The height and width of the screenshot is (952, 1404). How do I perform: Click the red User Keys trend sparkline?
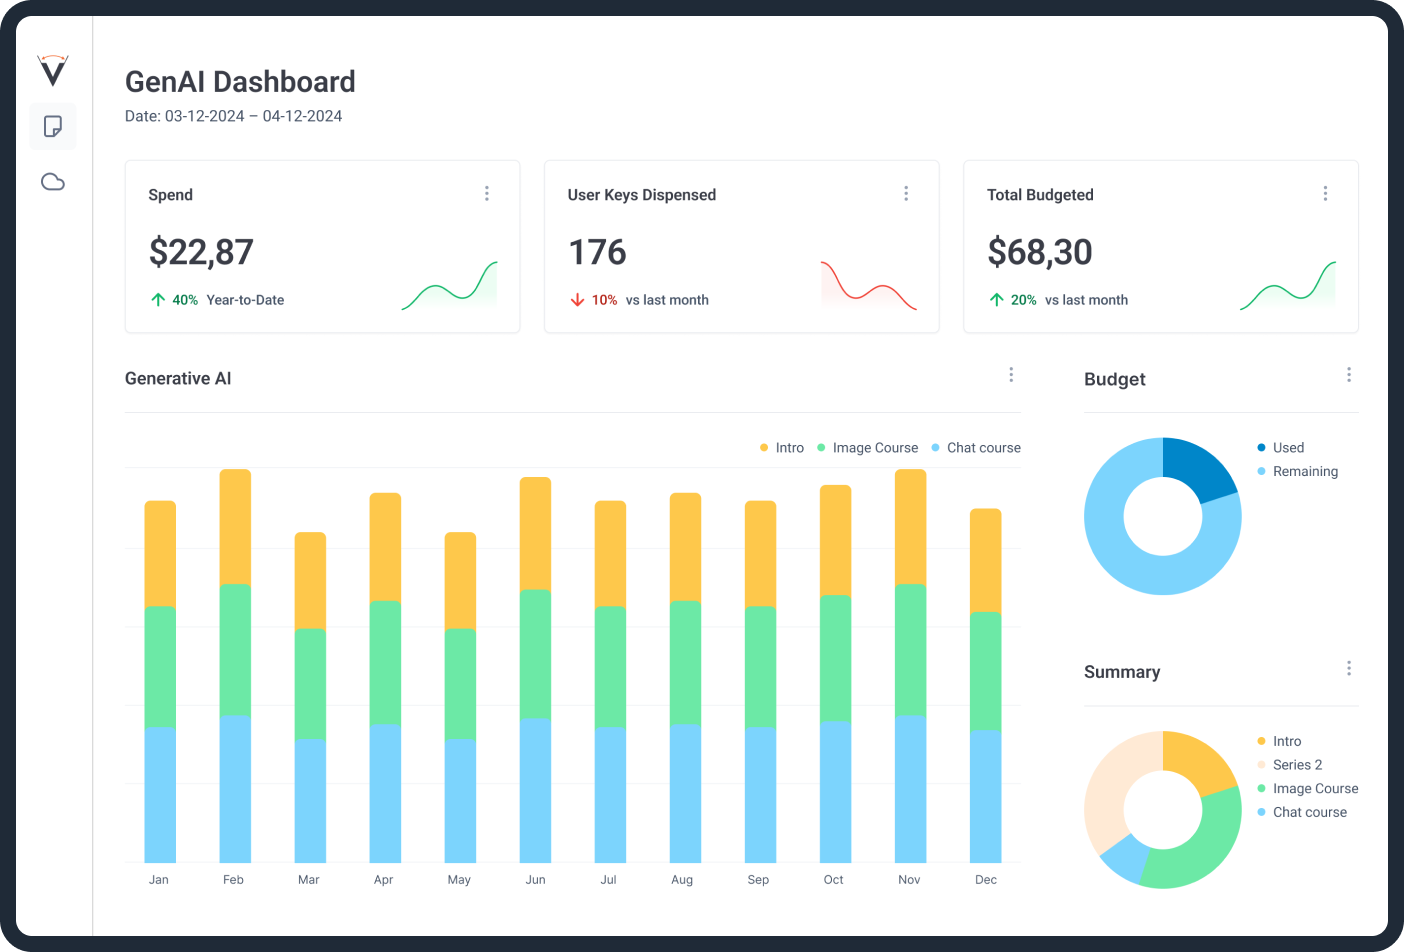click(868, 287)
